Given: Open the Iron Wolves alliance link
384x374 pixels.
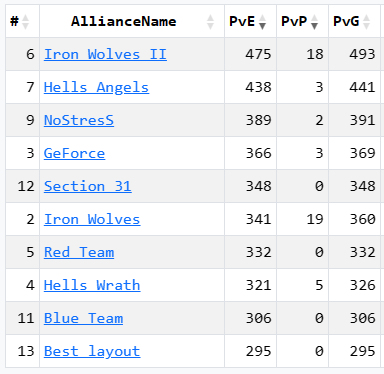Looking at the screenshot, I should tap(92, 219).
